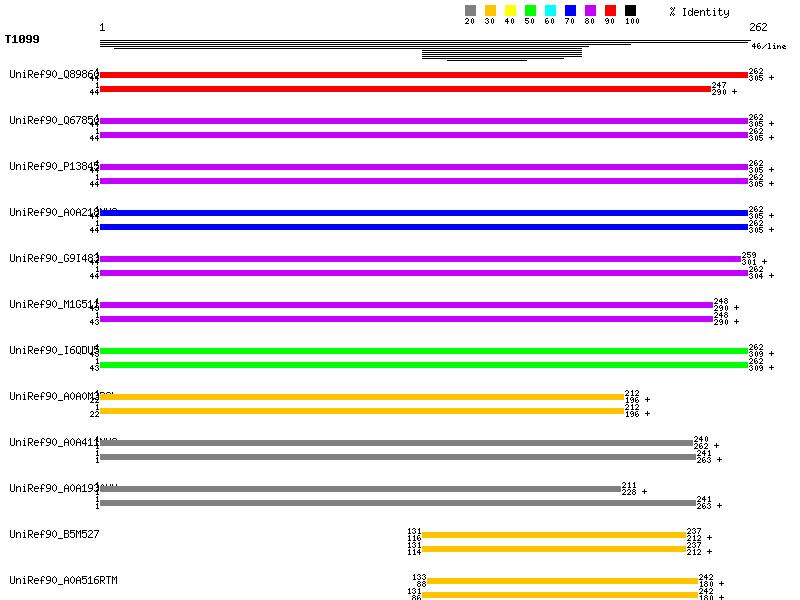800x600 pixels.
Task: Open the UniRef90_B5M527 hit label
Action: click(54, 534)
